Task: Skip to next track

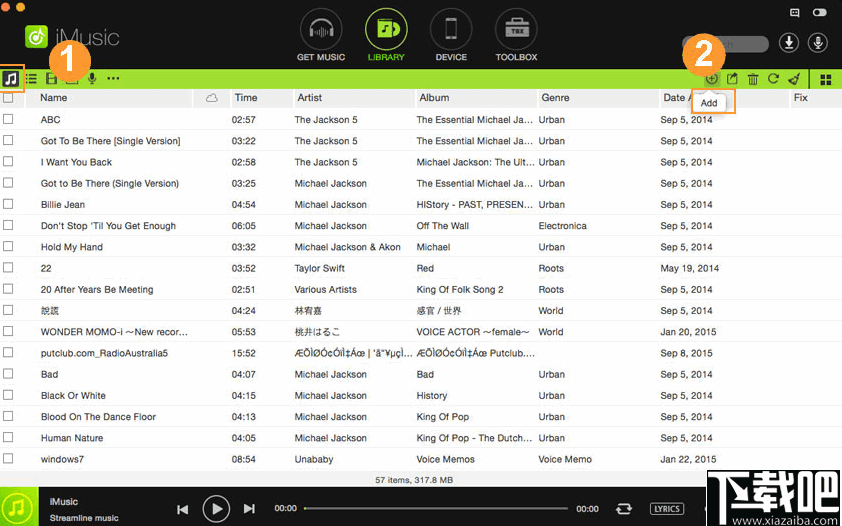Action: (249, 509)
